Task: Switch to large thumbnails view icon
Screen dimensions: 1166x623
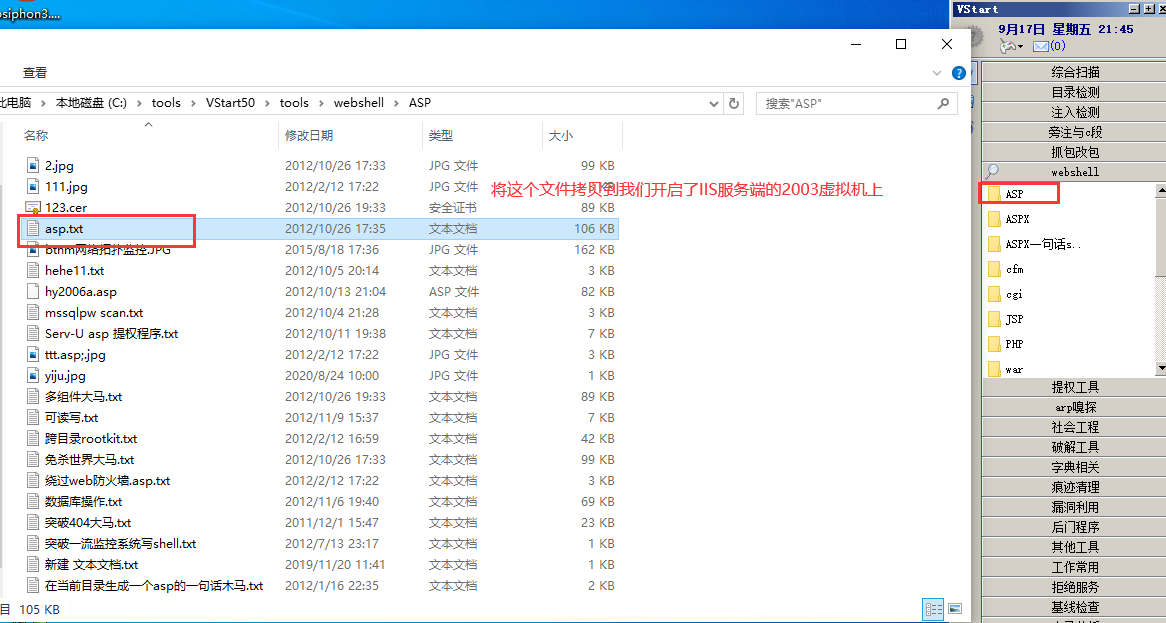Action: tap(955, 608)
